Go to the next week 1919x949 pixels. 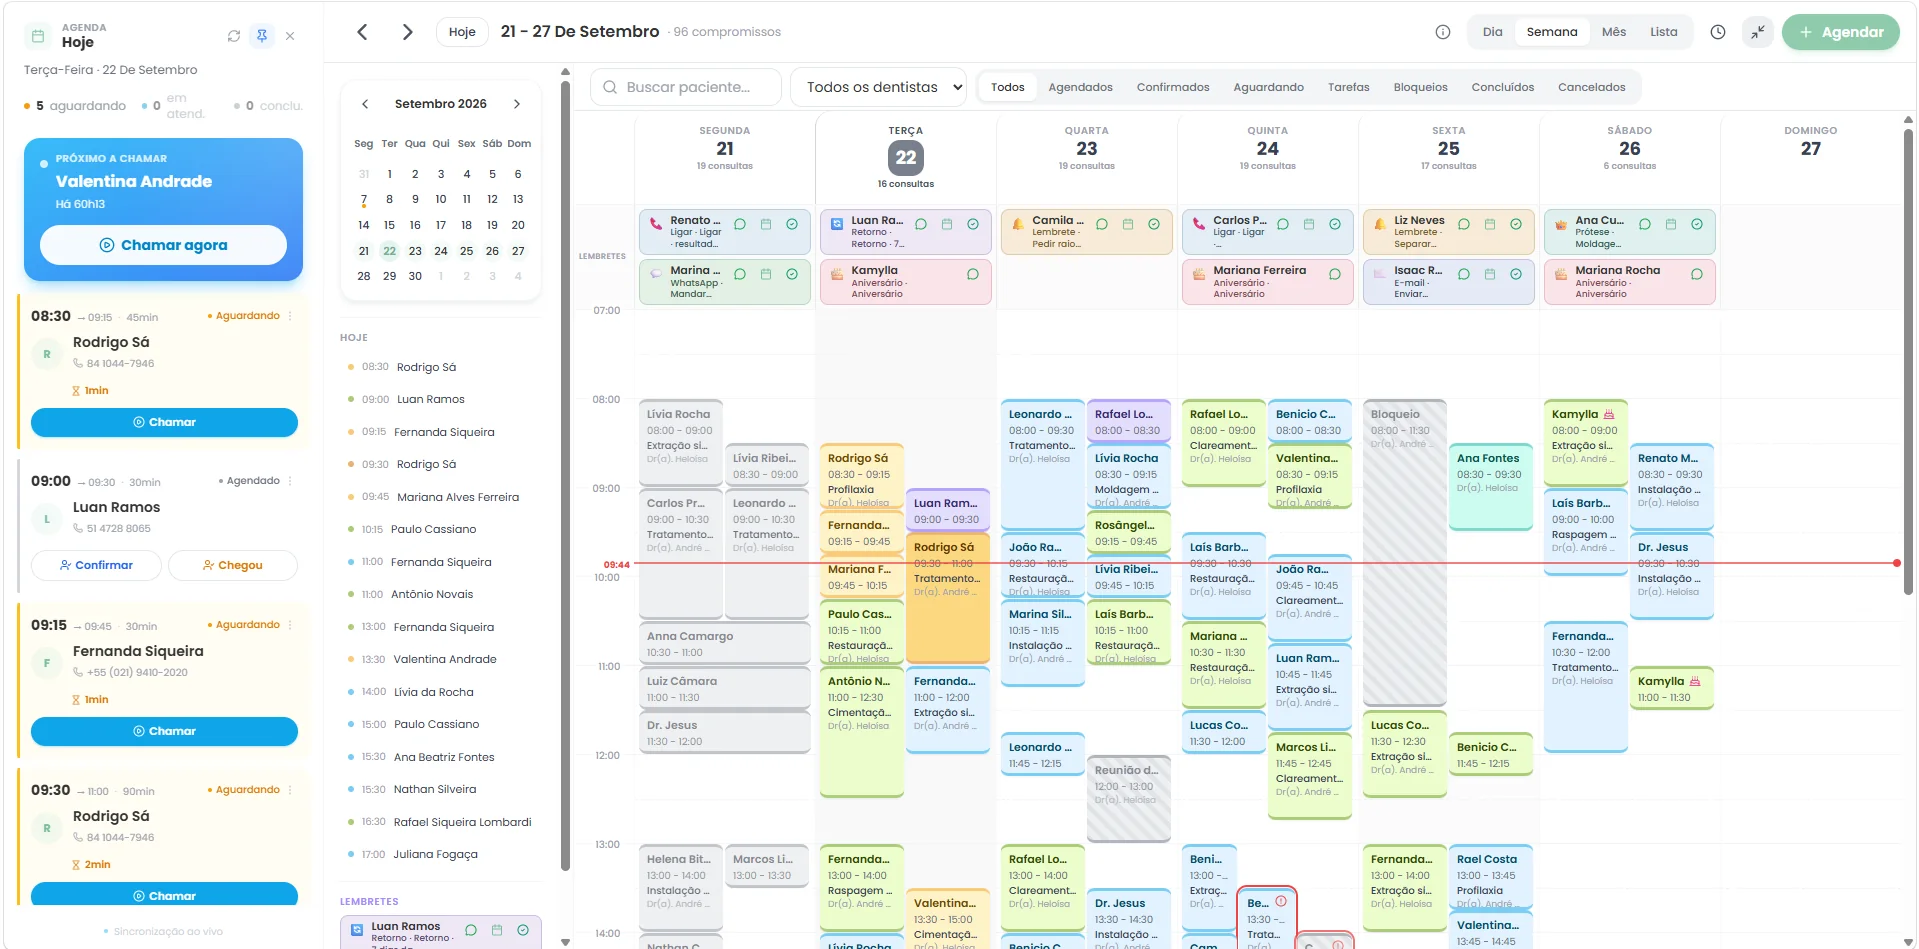[x=407, y=32]
